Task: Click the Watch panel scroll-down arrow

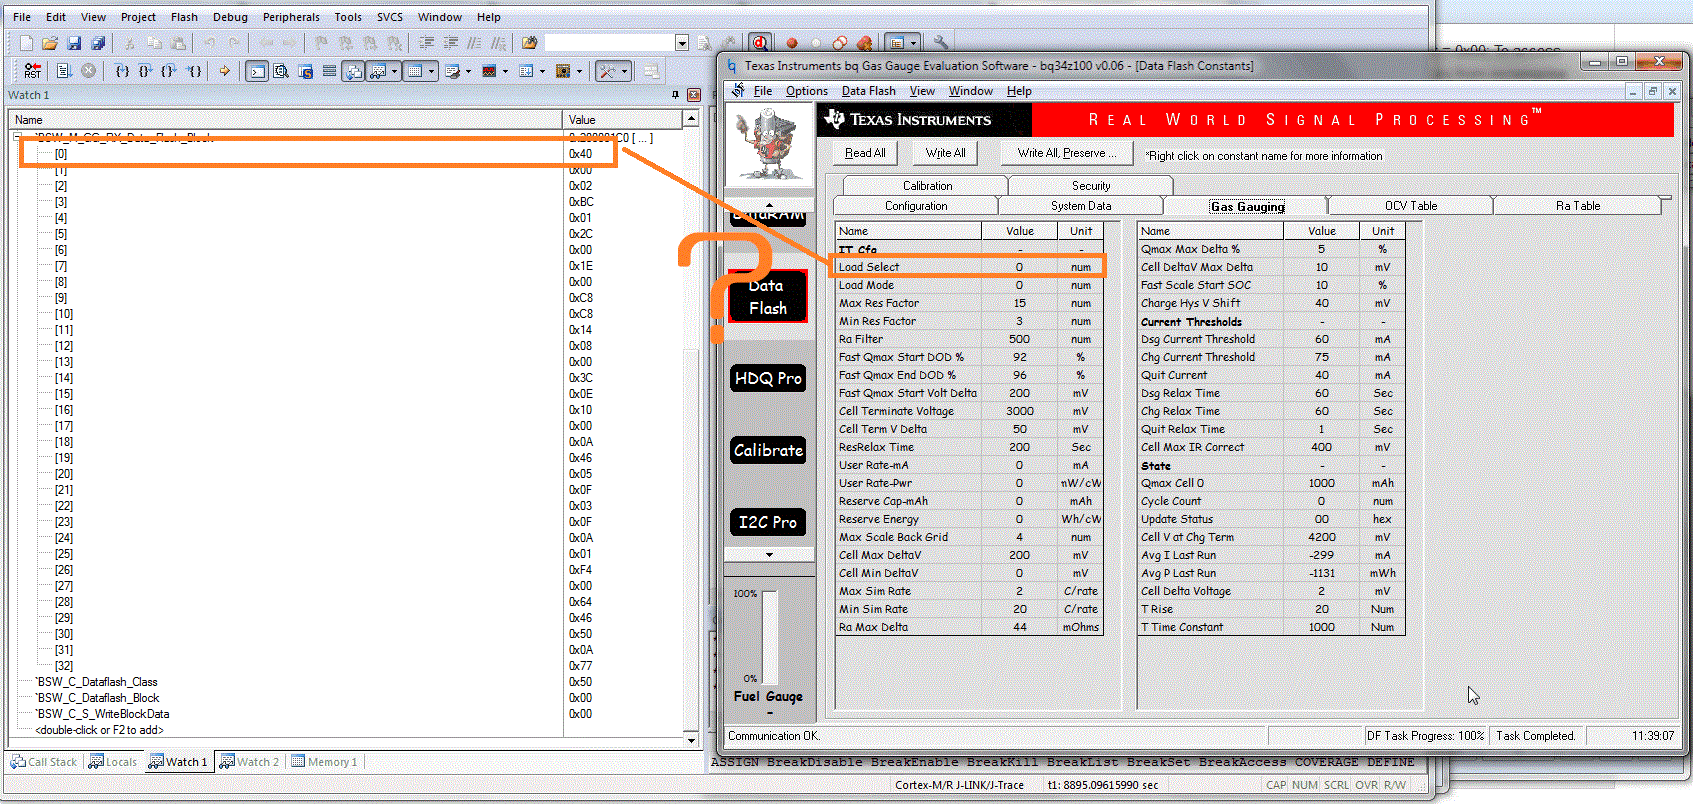Action: 691,740
